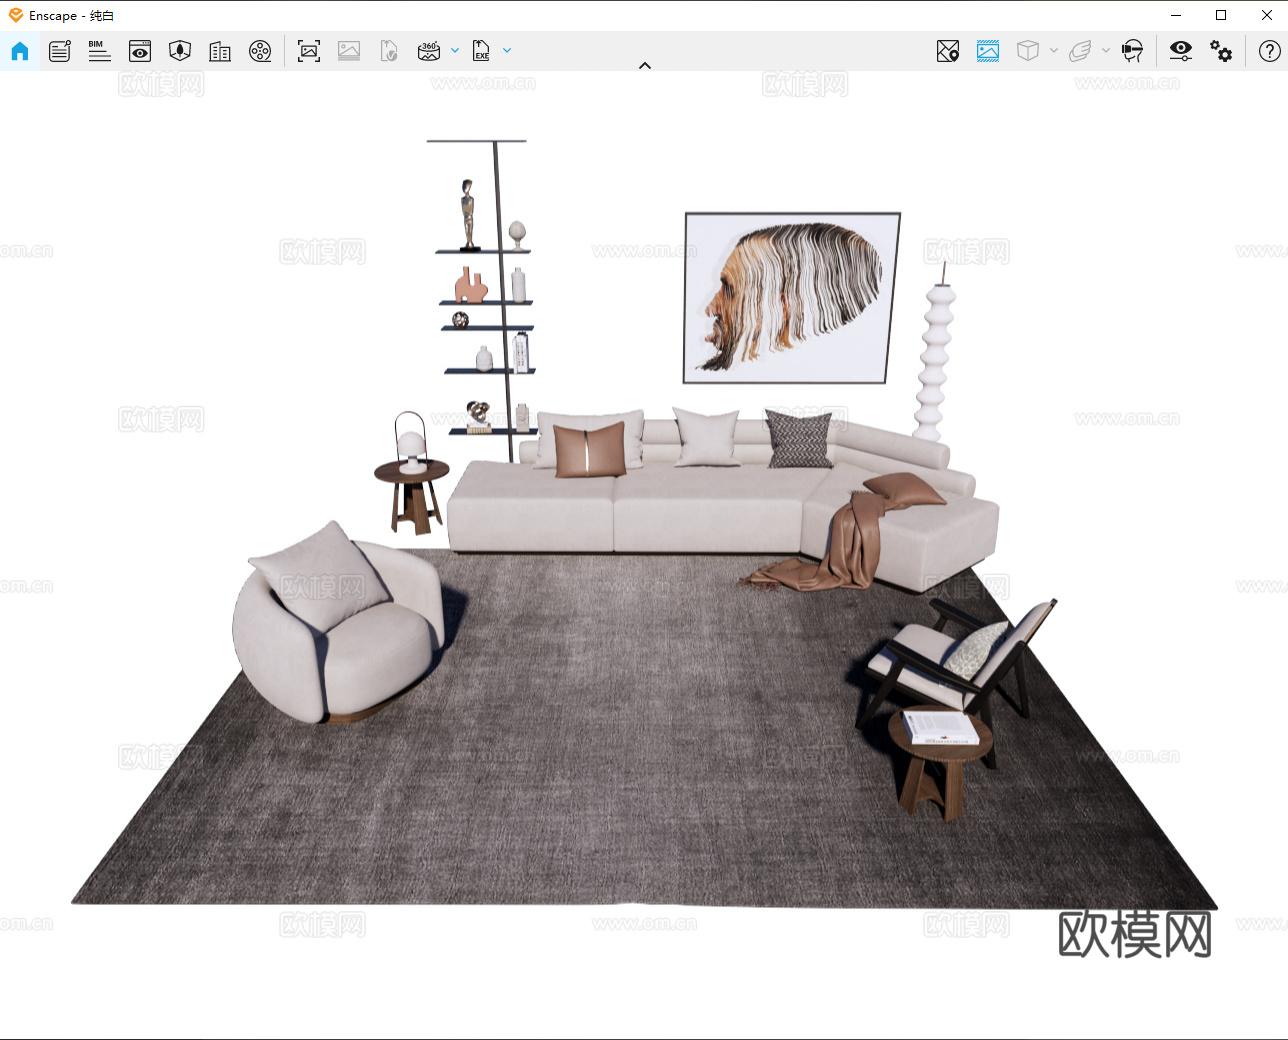
Task: Click the fly/walk wing navigation icon
Action: [x=1080, y=51]
